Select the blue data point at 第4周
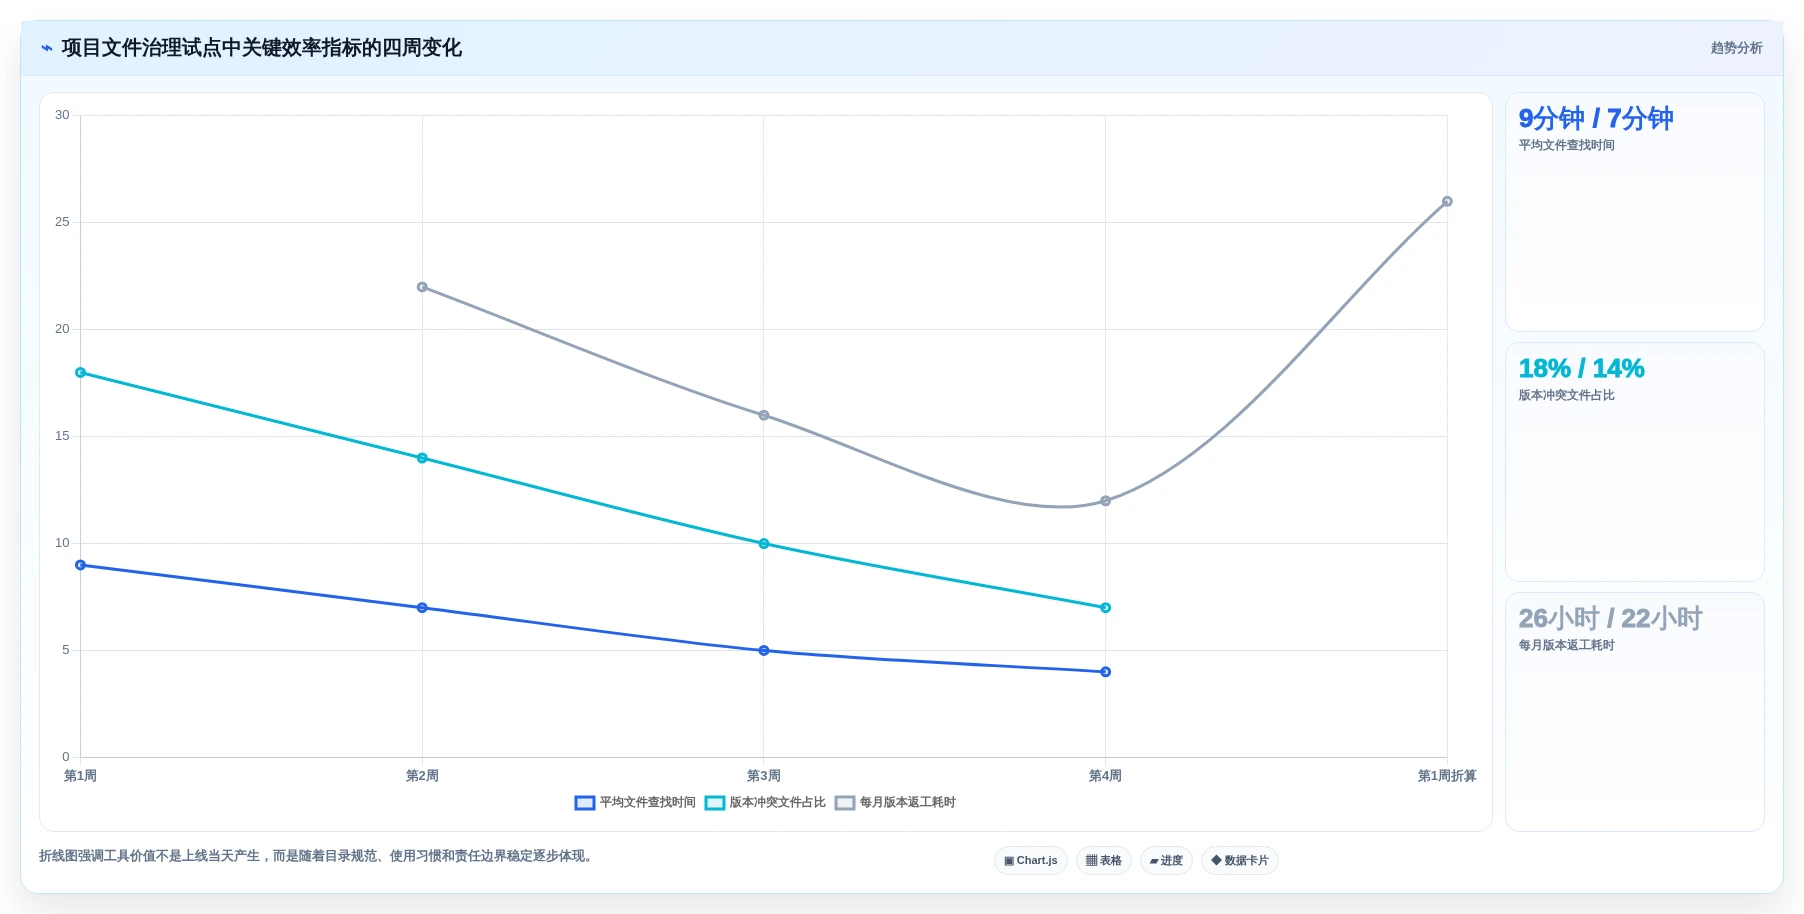 click(x=1105, y=672)
